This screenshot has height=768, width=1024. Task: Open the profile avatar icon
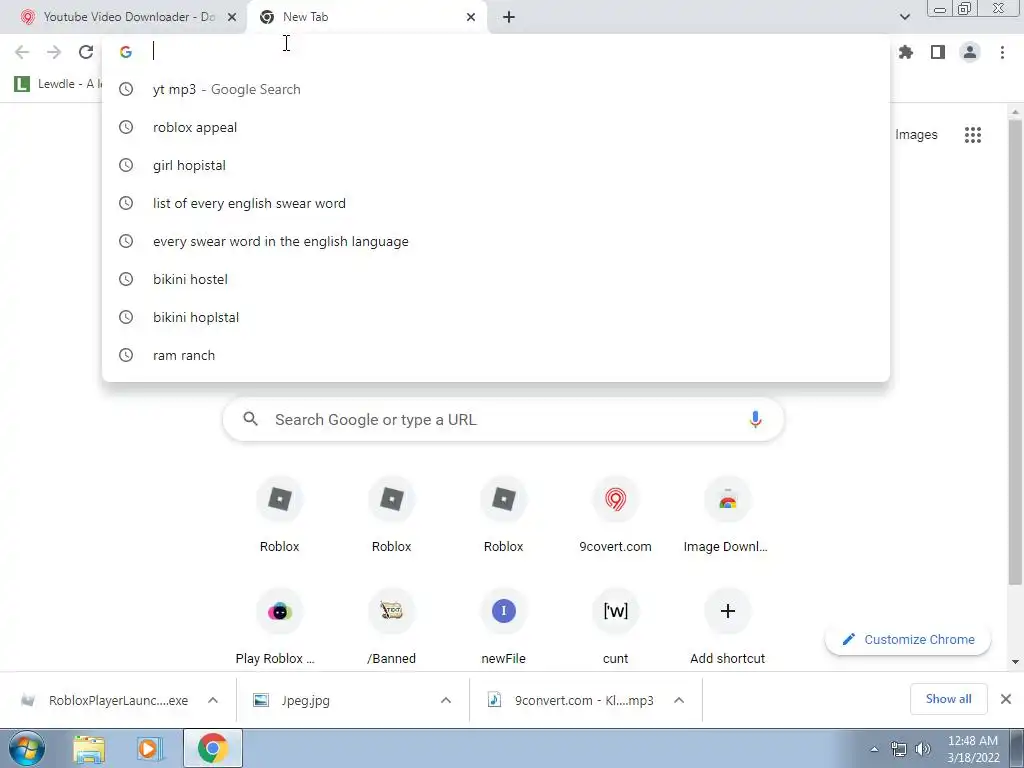(970, 52)
